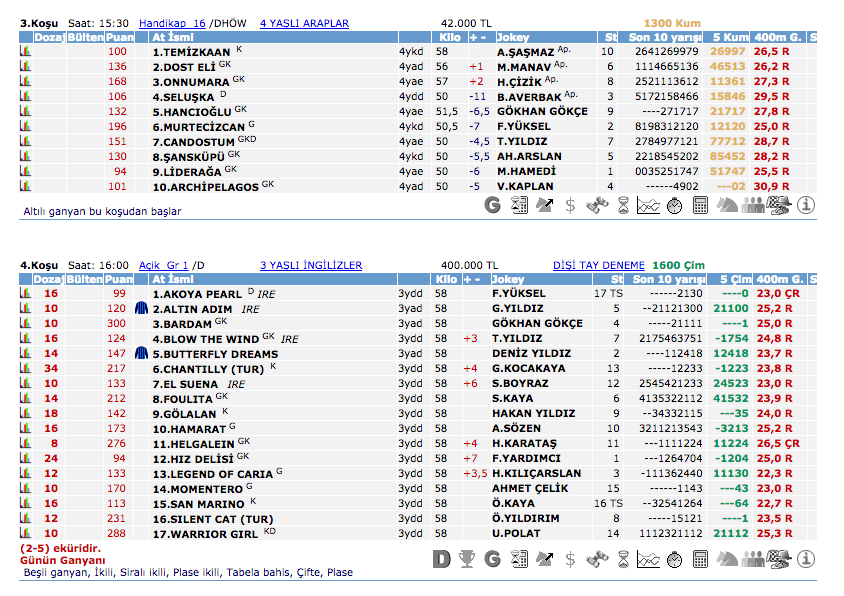Click the info icon under race 3
844x596 pixels.
805,205
